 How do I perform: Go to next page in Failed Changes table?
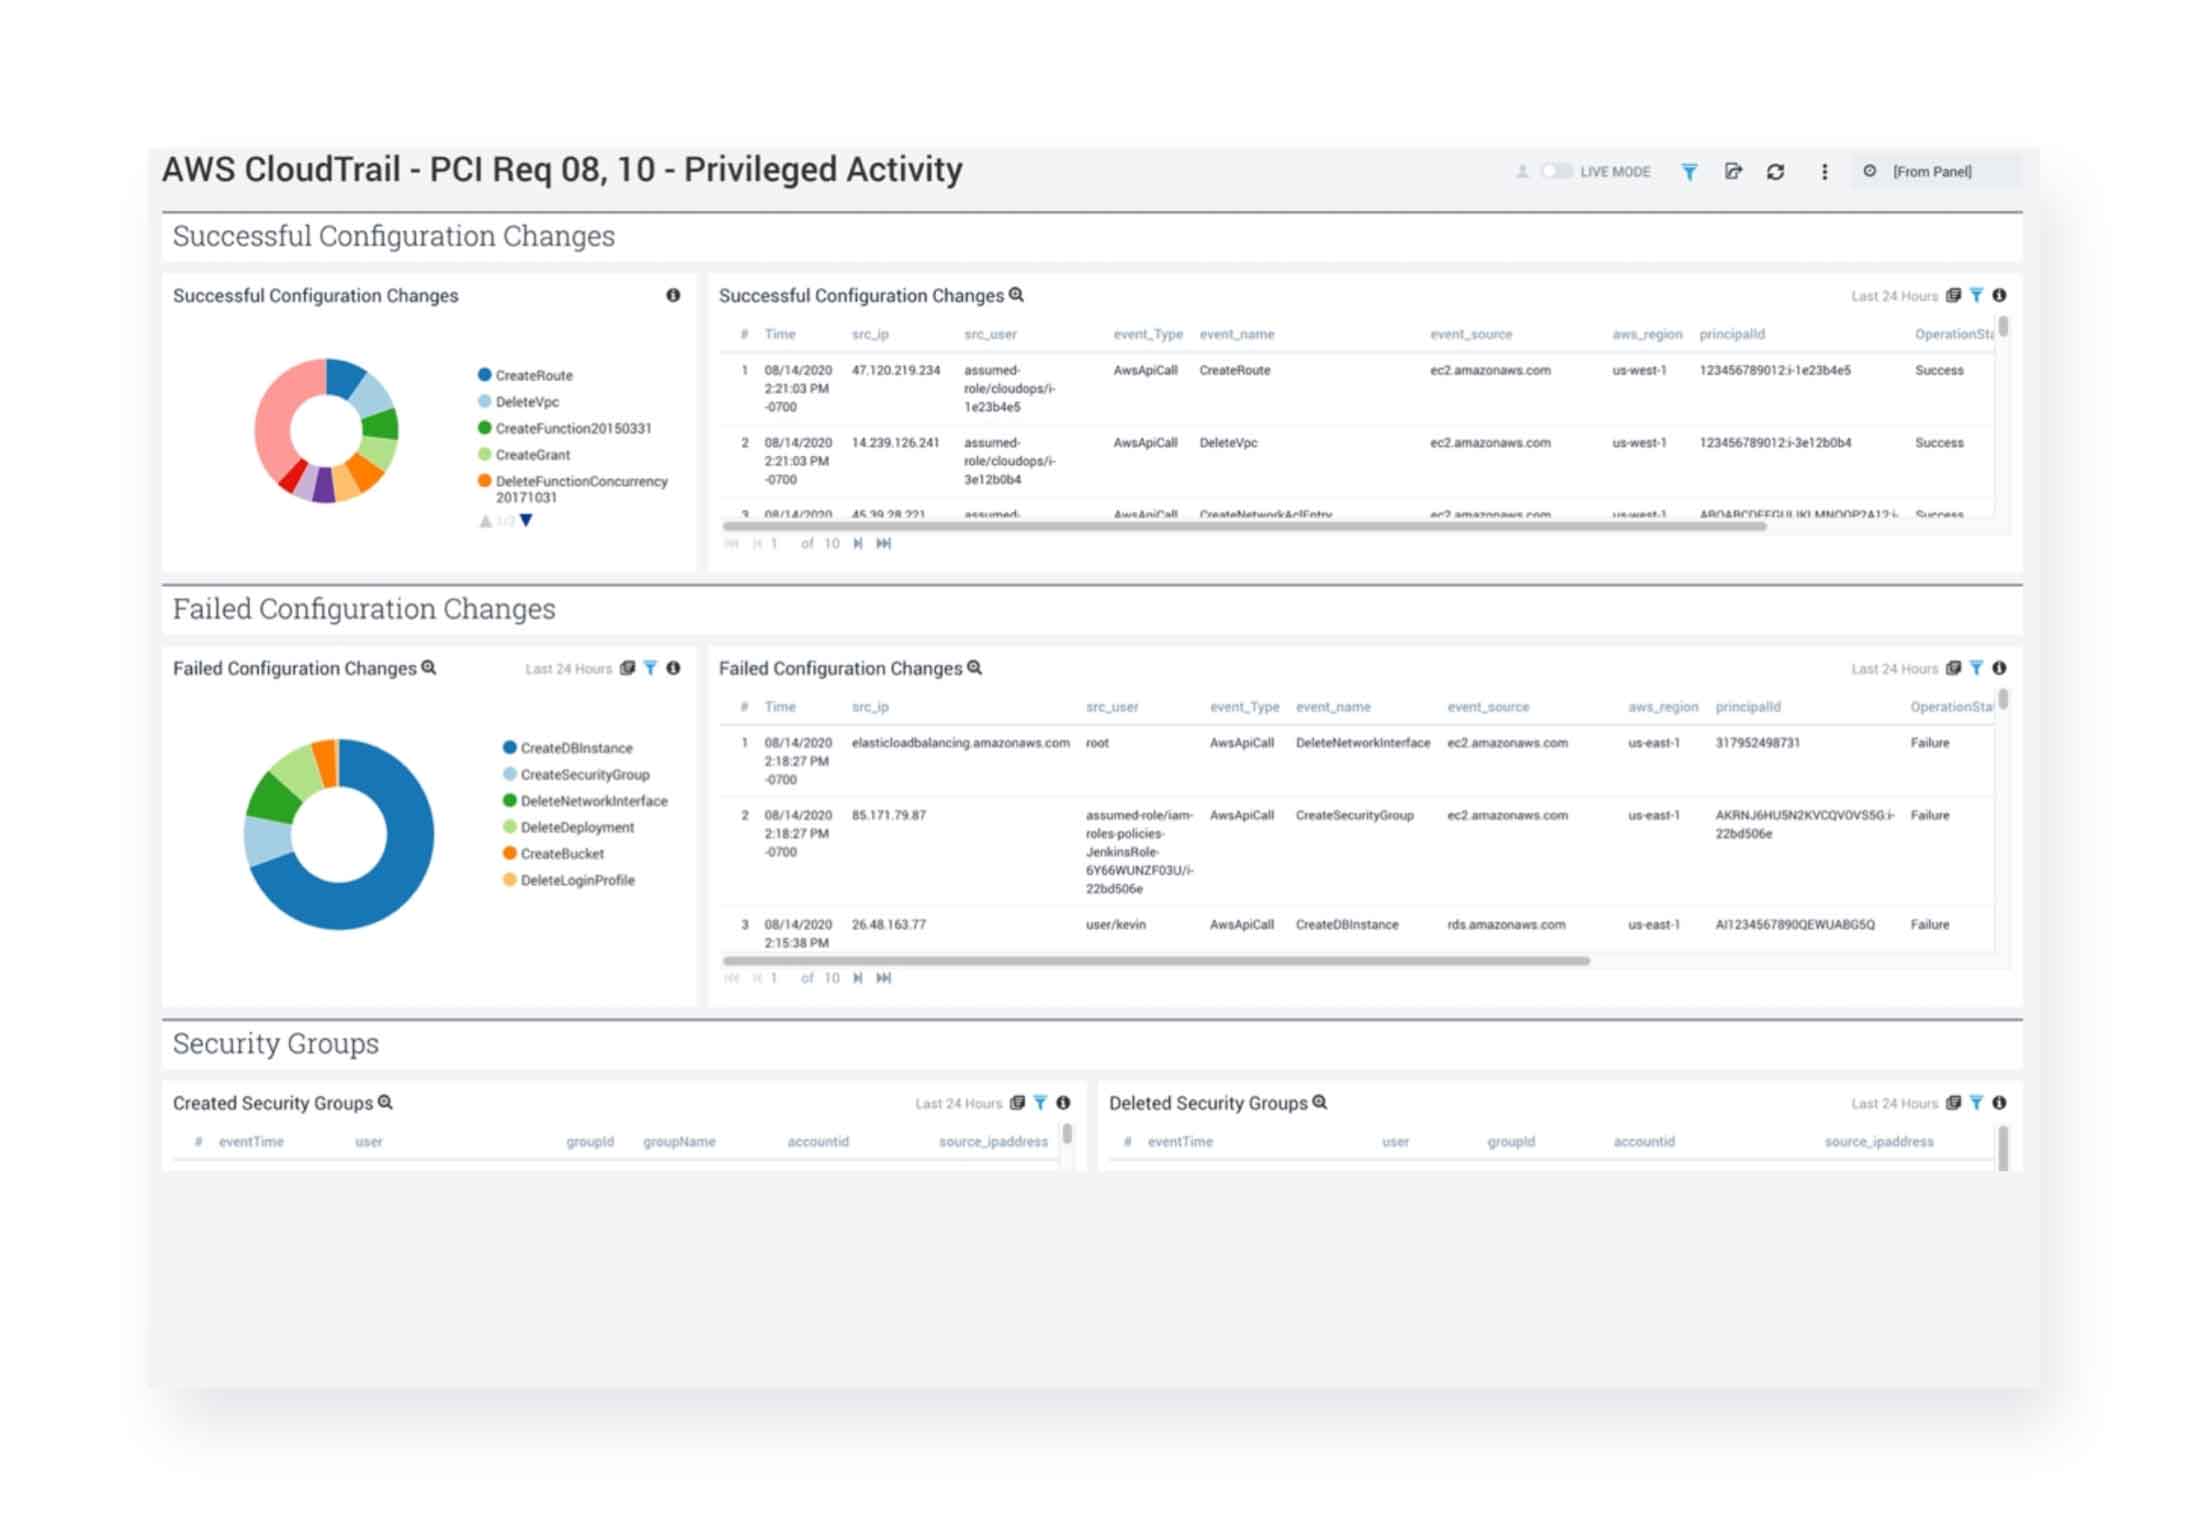(x=858, y=979)
